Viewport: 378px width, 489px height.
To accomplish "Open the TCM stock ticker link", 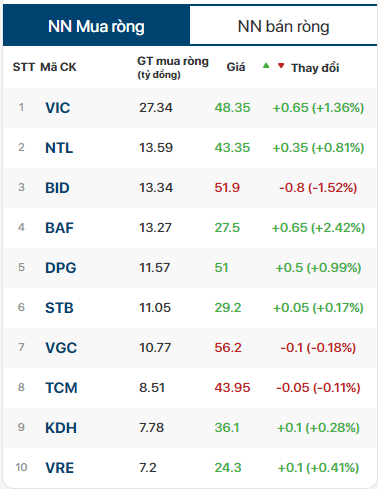I will [61, 388].
